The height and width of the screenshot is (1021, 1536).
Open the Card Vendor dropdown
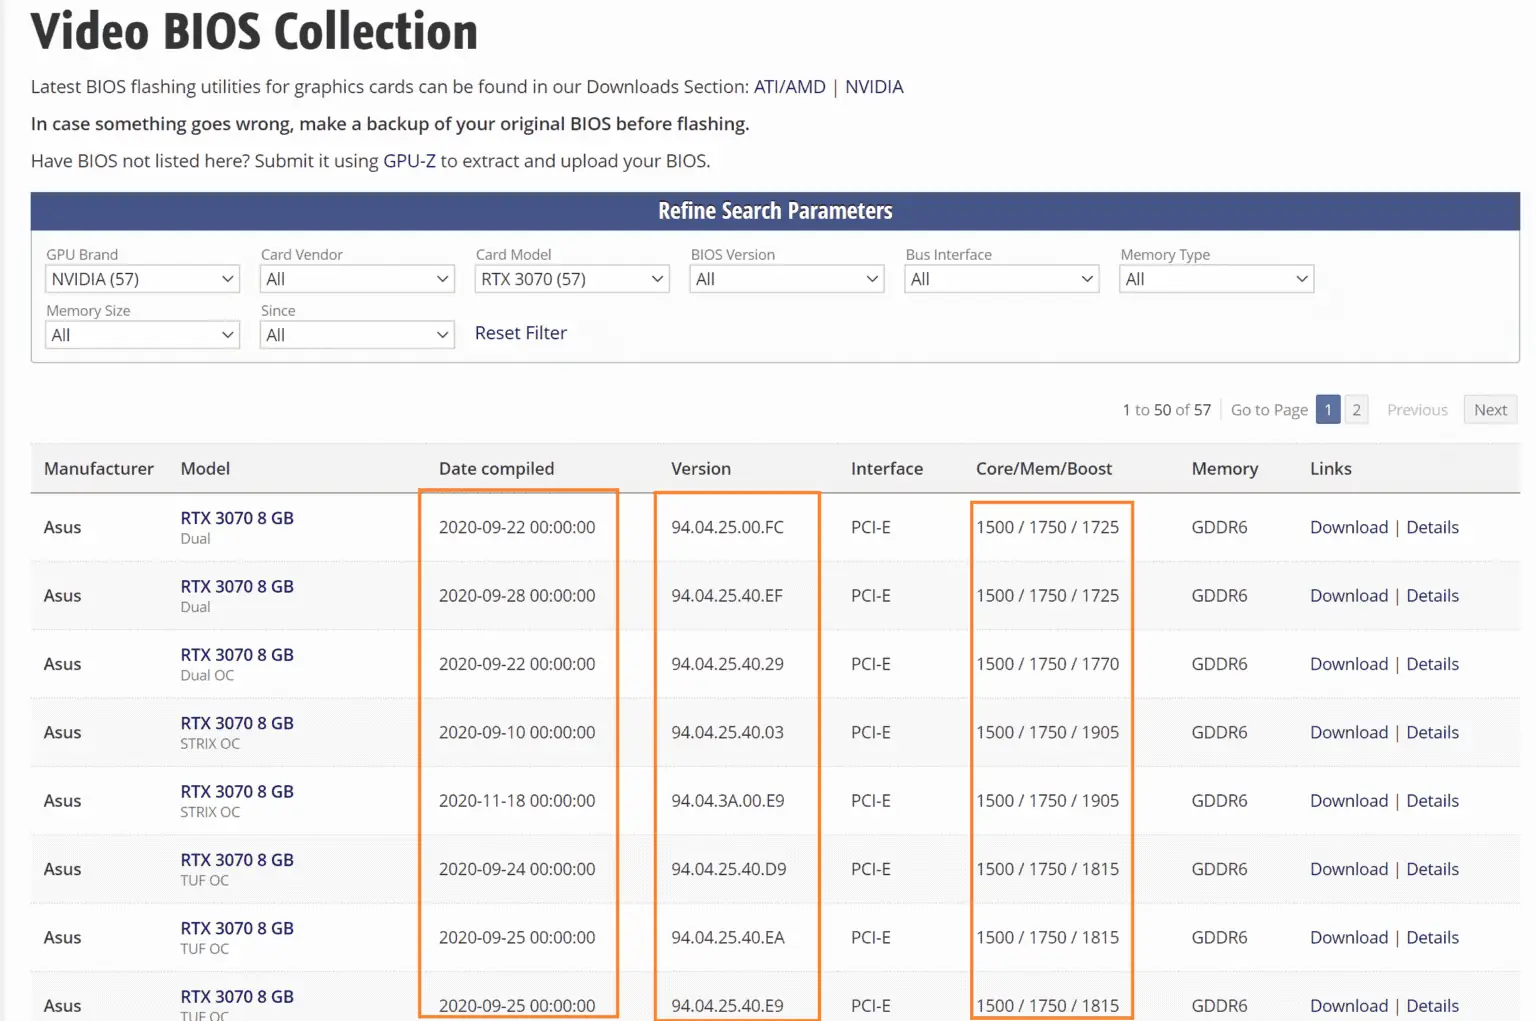[357, 279]
